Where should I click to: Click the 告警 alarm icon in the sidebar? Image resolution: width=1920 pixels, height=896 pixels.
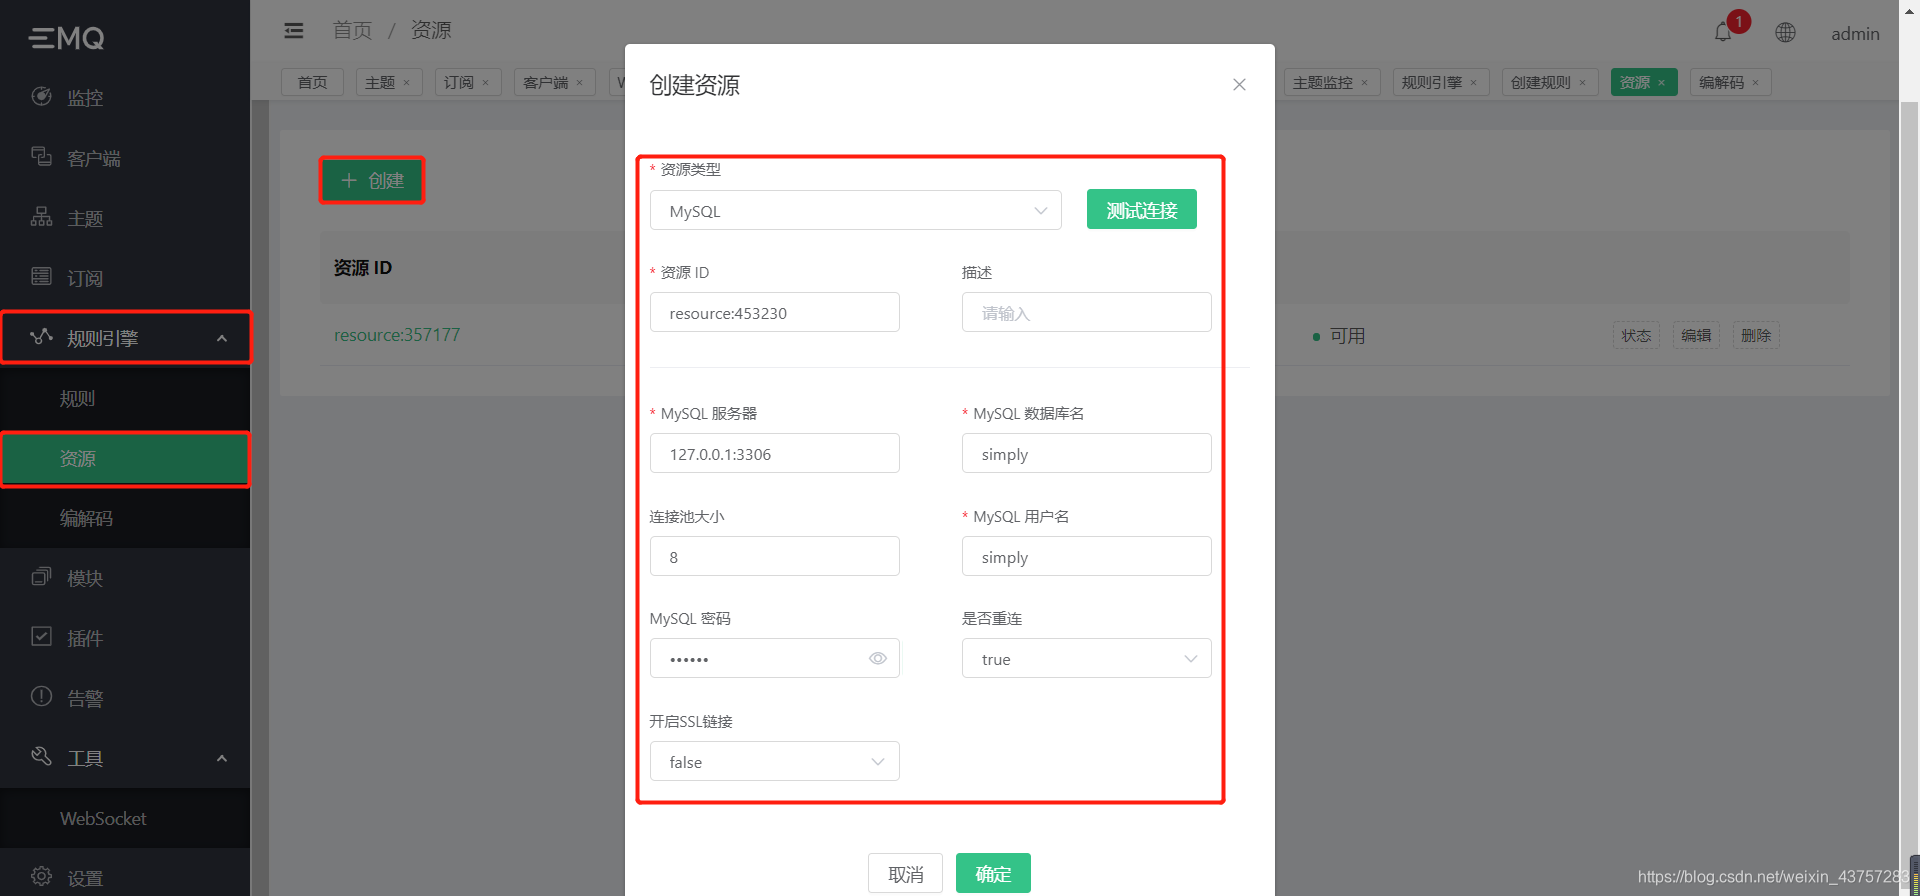pyautogui.click(x=41, y=697)
